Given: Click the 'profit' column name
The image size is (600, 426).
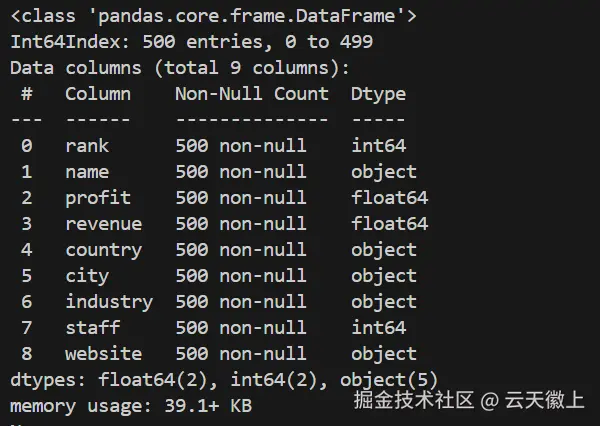Looking at the screenshot, I should [x=98, y=198].
